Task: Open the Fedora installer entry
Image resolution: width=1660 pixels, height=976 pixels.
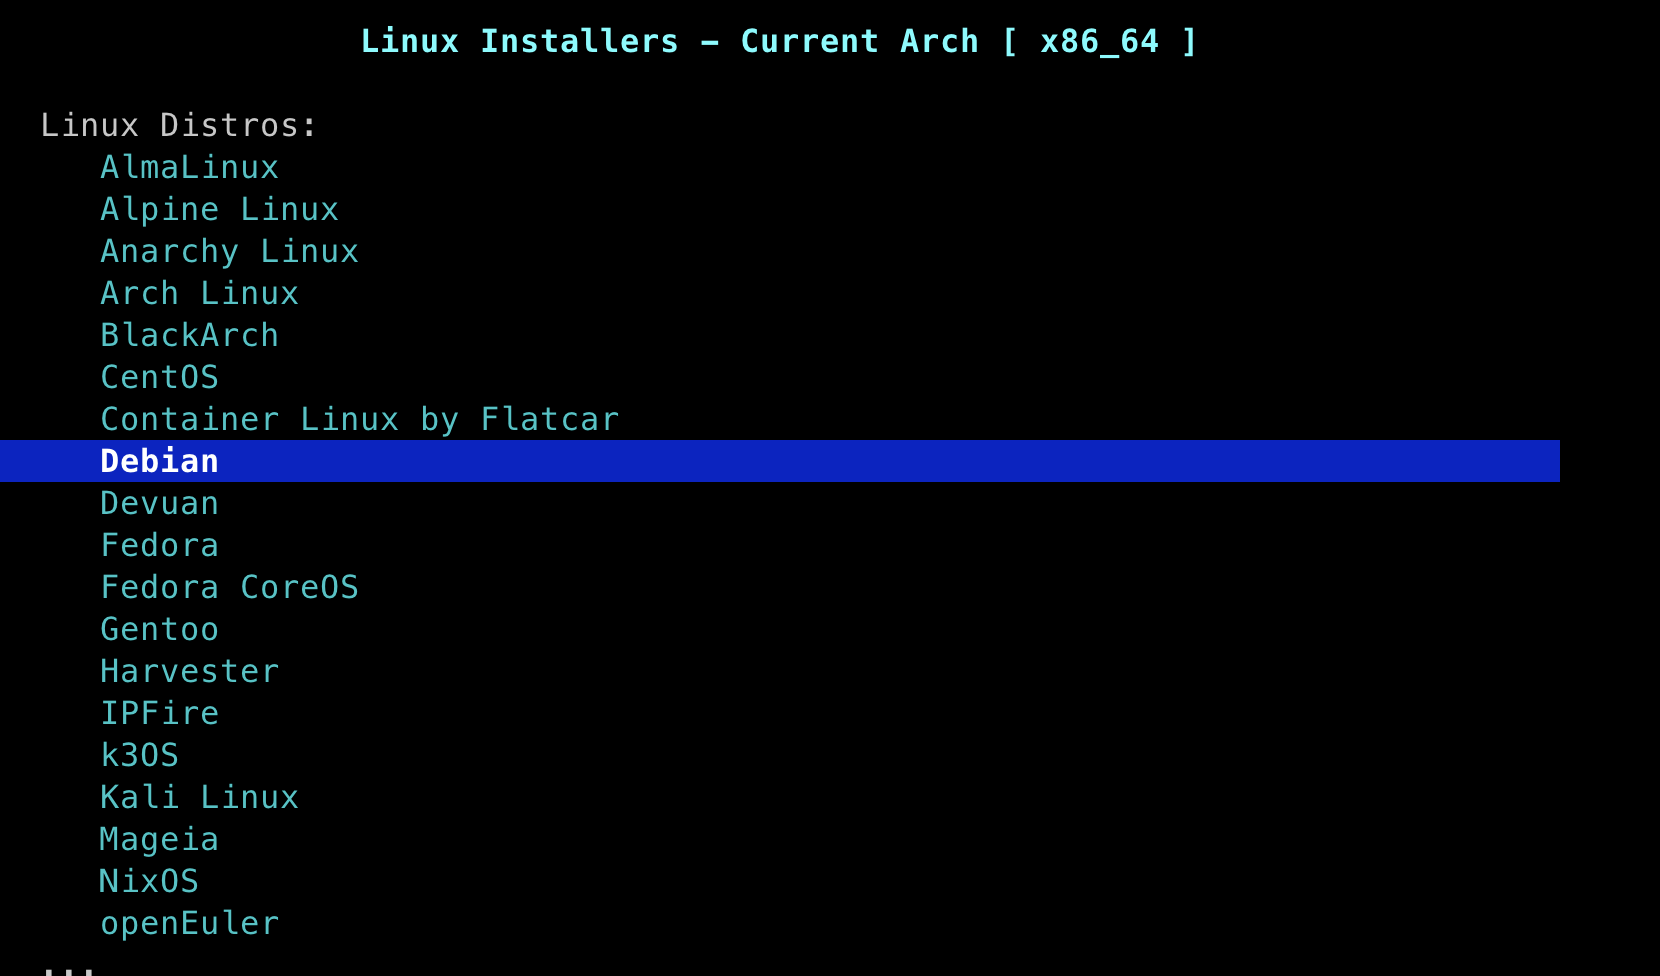Action: [159, 545]
